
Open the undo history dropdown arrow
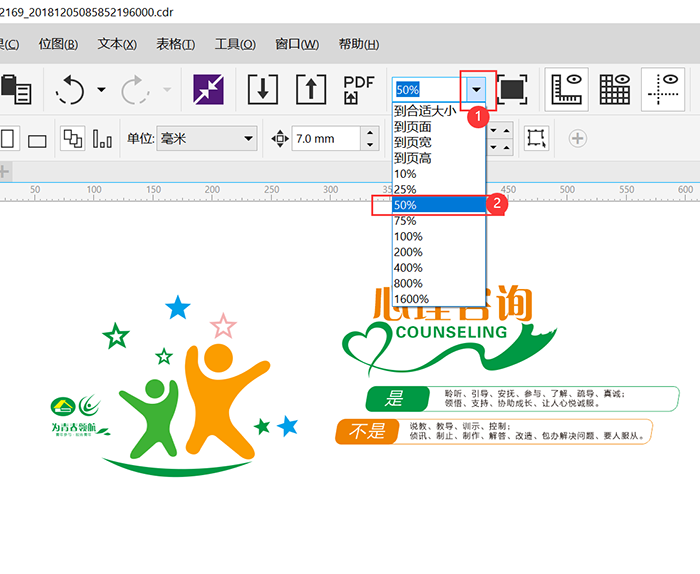point(102,90)
